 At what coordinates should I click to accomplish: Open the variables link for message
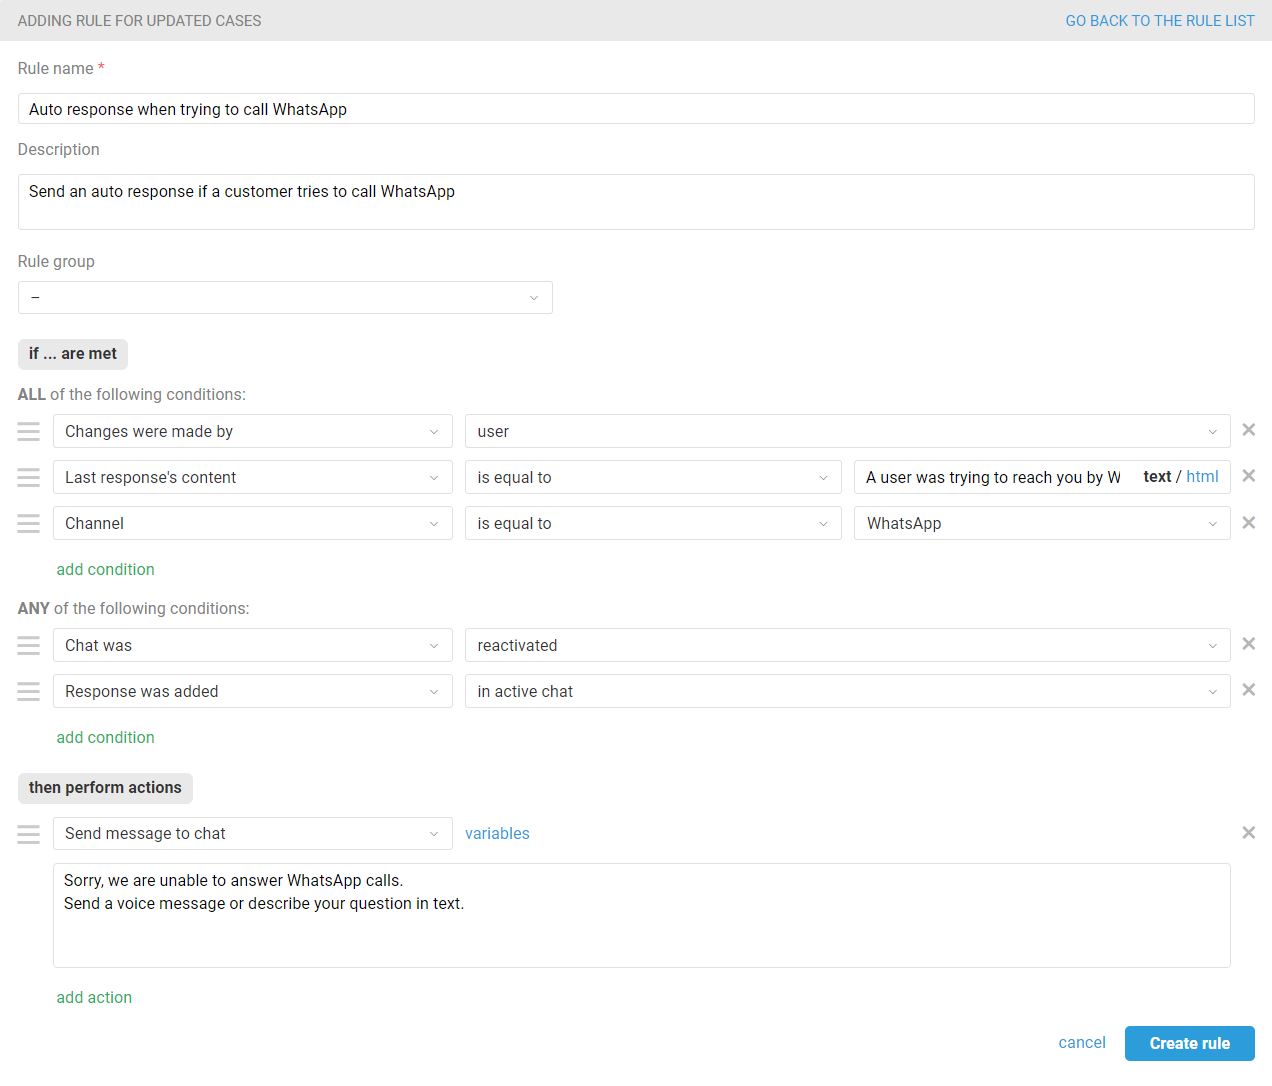(x=497, y=834)
